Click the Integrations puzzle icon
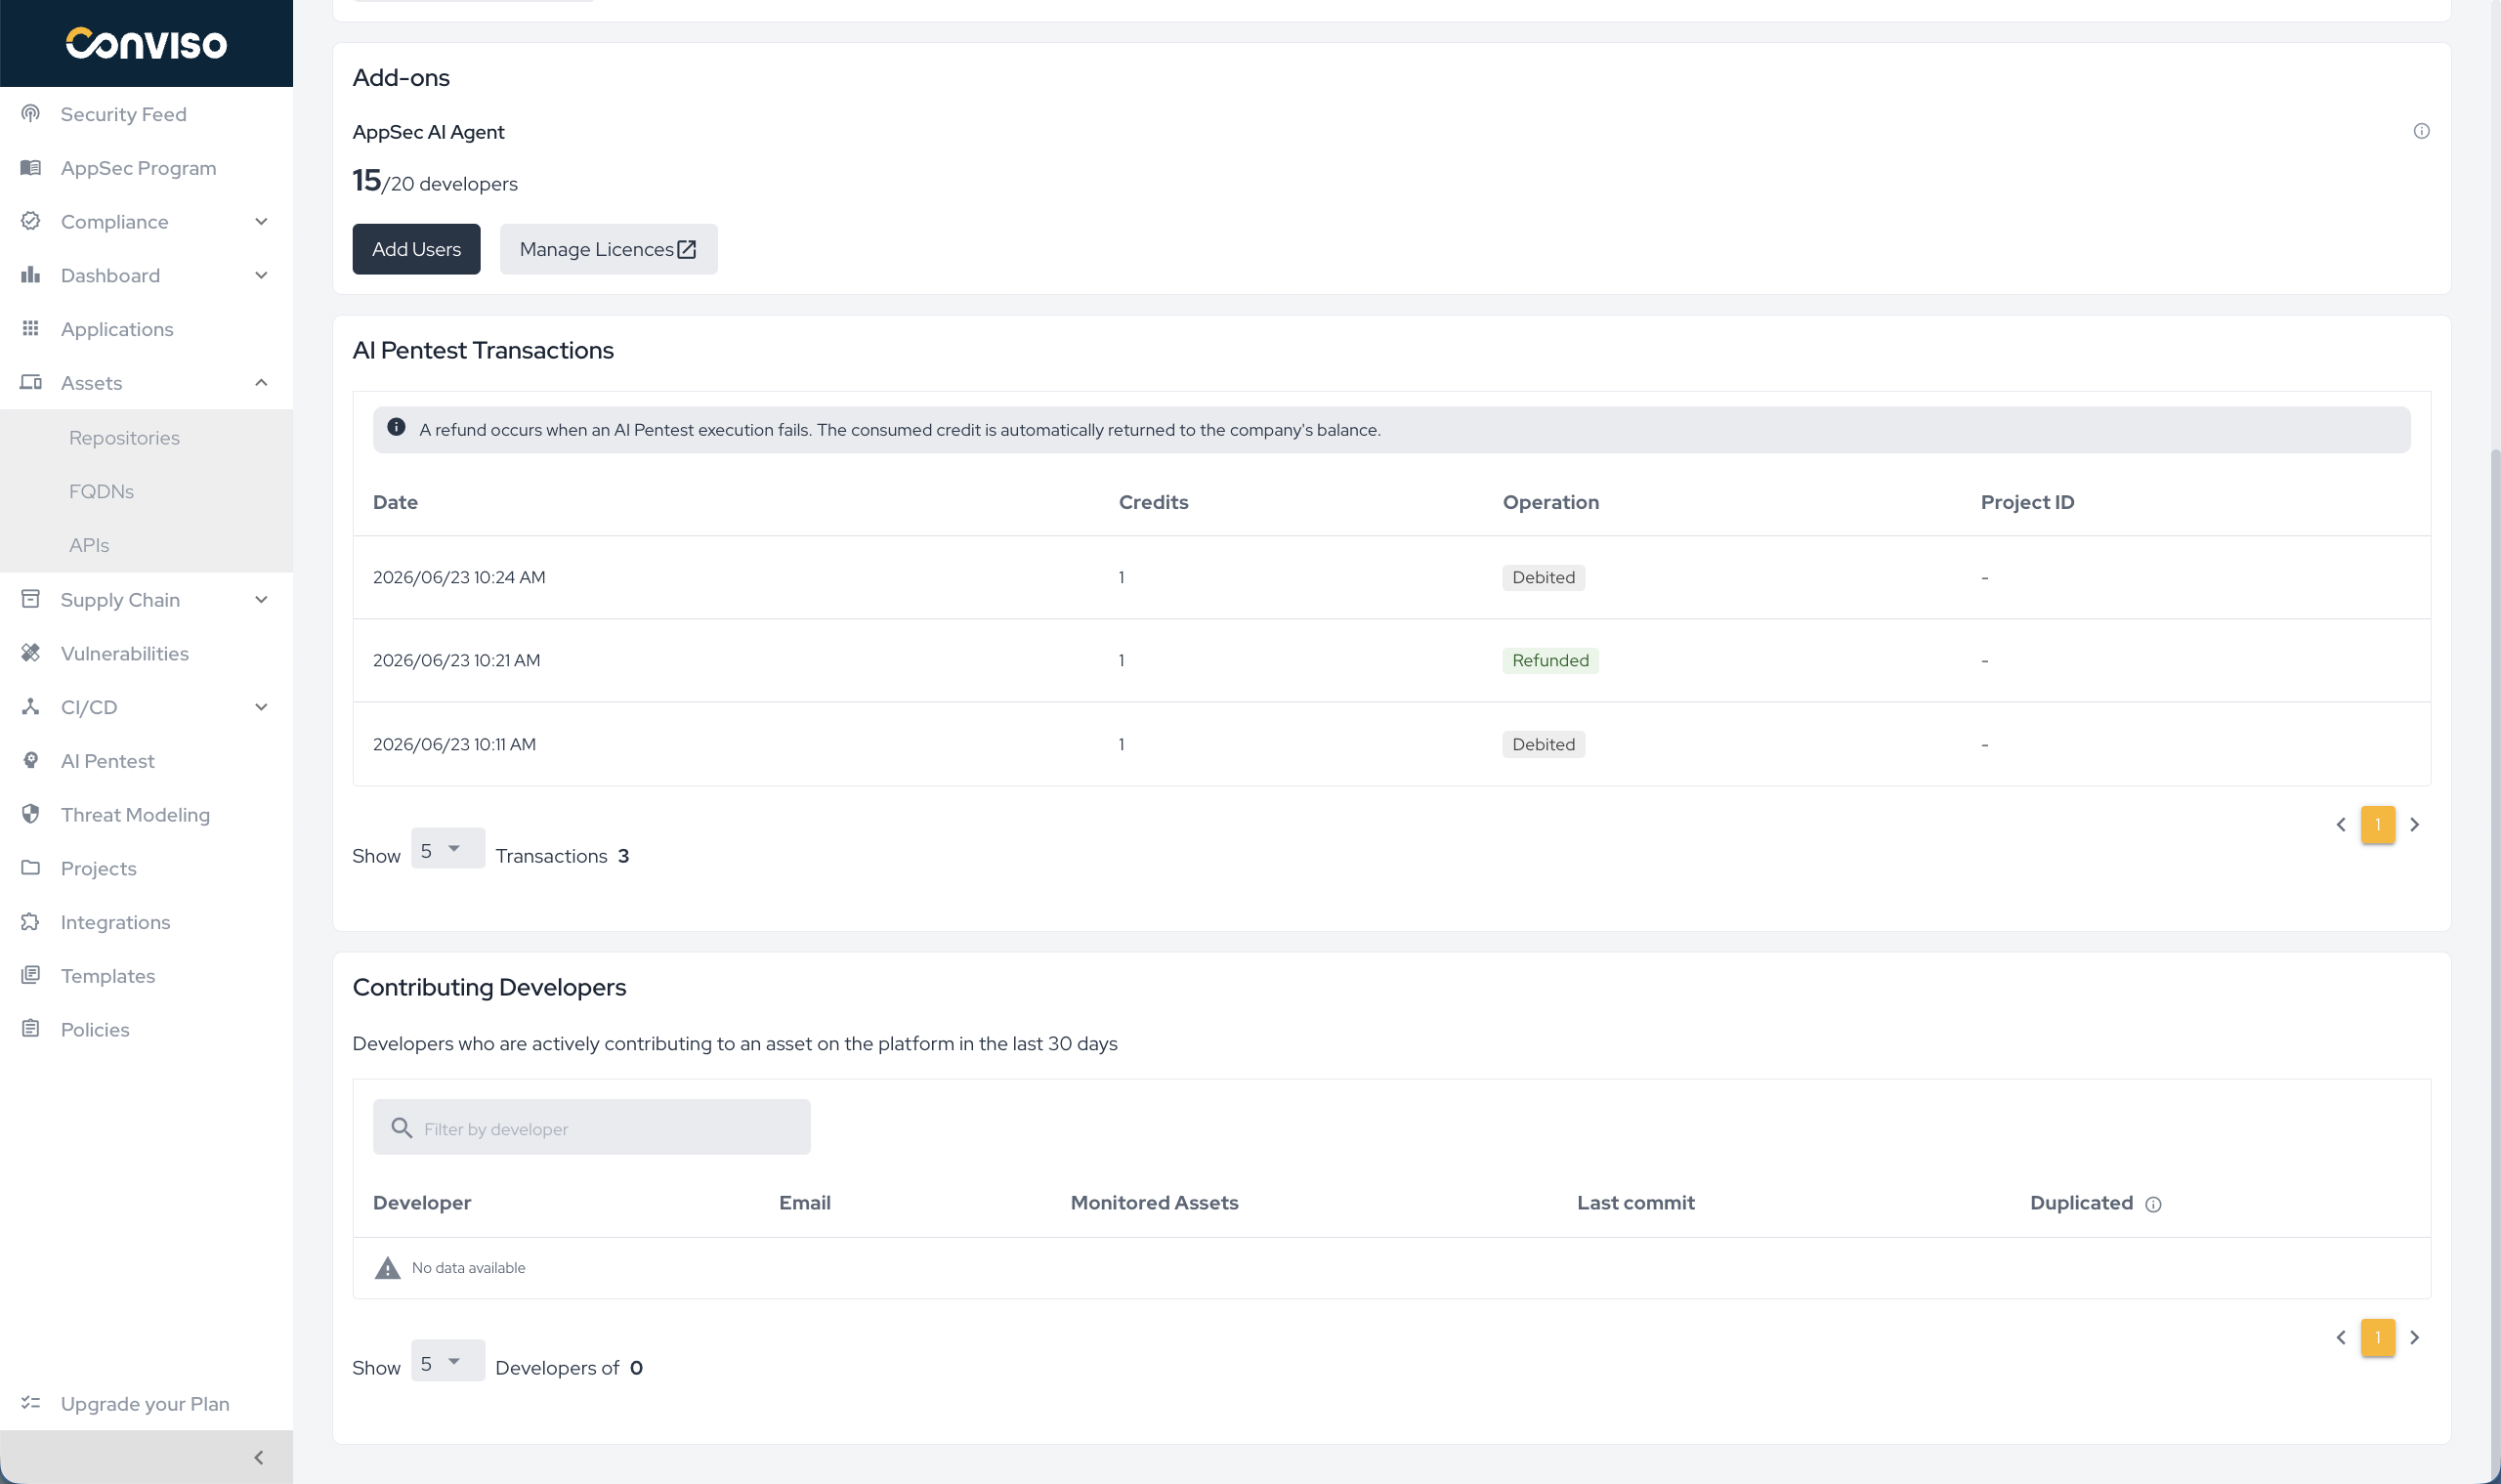2501x1484 pixels. (x=31, y=922)
